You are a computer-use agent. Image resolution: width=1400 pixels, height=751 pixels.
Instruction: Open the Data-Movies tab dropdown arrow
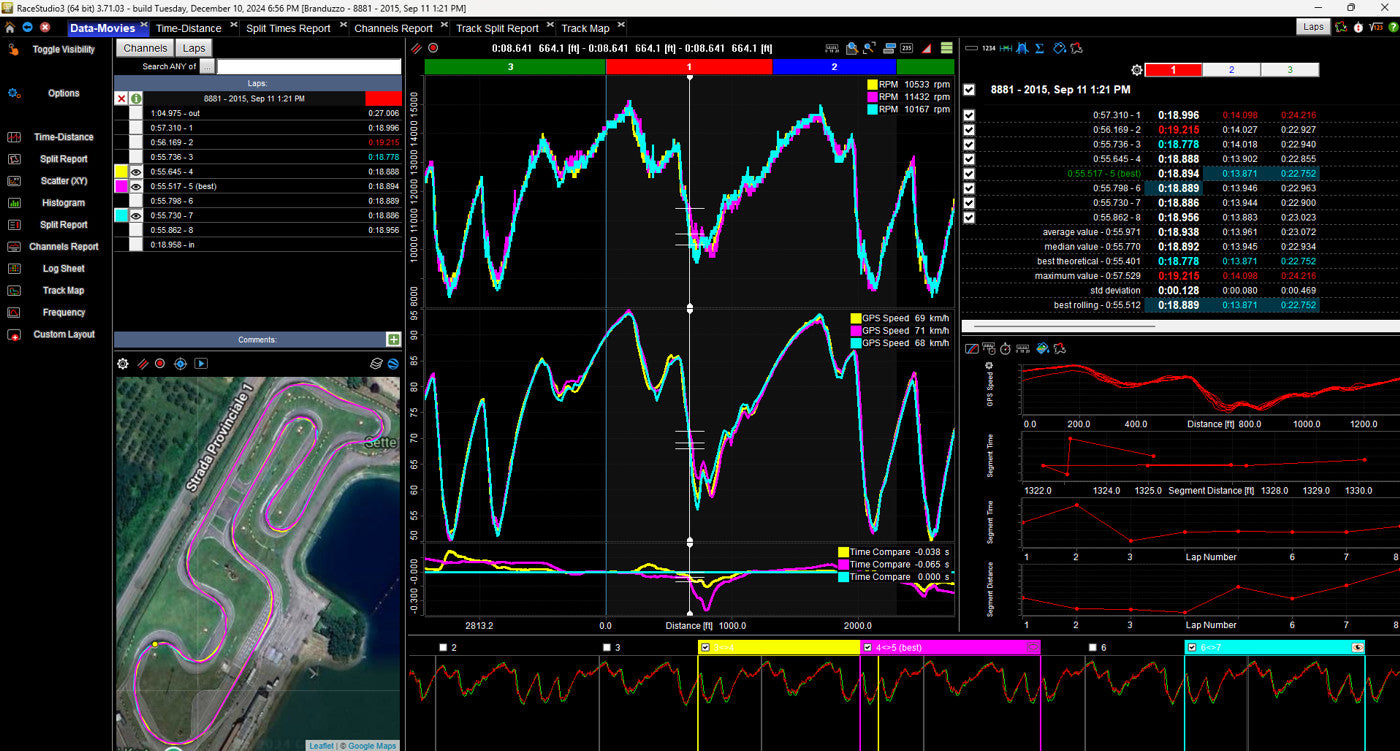pyautogui.click(x=142, y=25)
